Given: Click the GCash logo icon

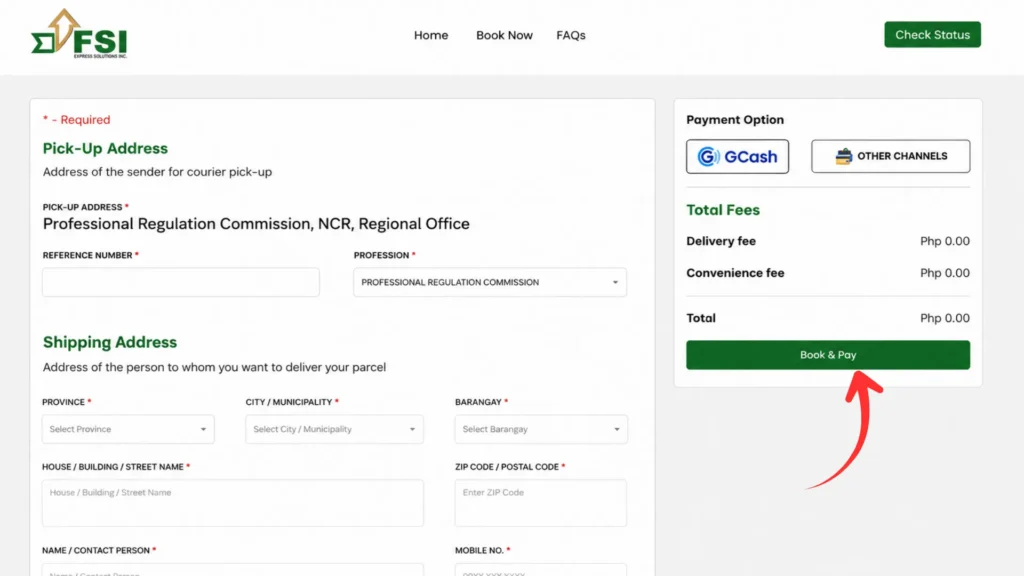Looking at the screenshot, I should (709, 157).
